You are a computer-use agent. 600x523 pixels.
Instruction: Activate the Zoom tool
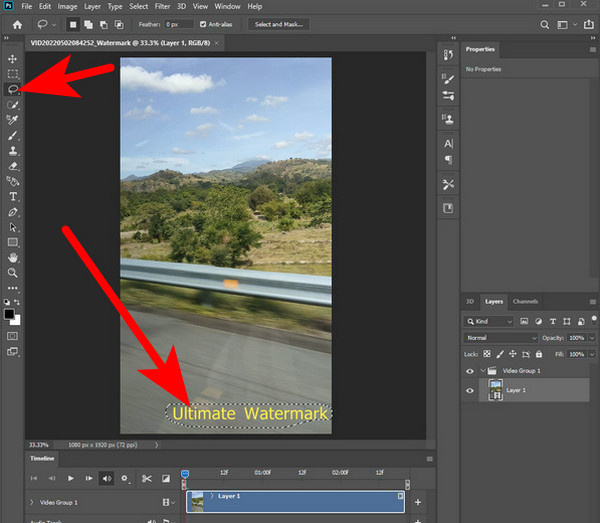[13, 272]
